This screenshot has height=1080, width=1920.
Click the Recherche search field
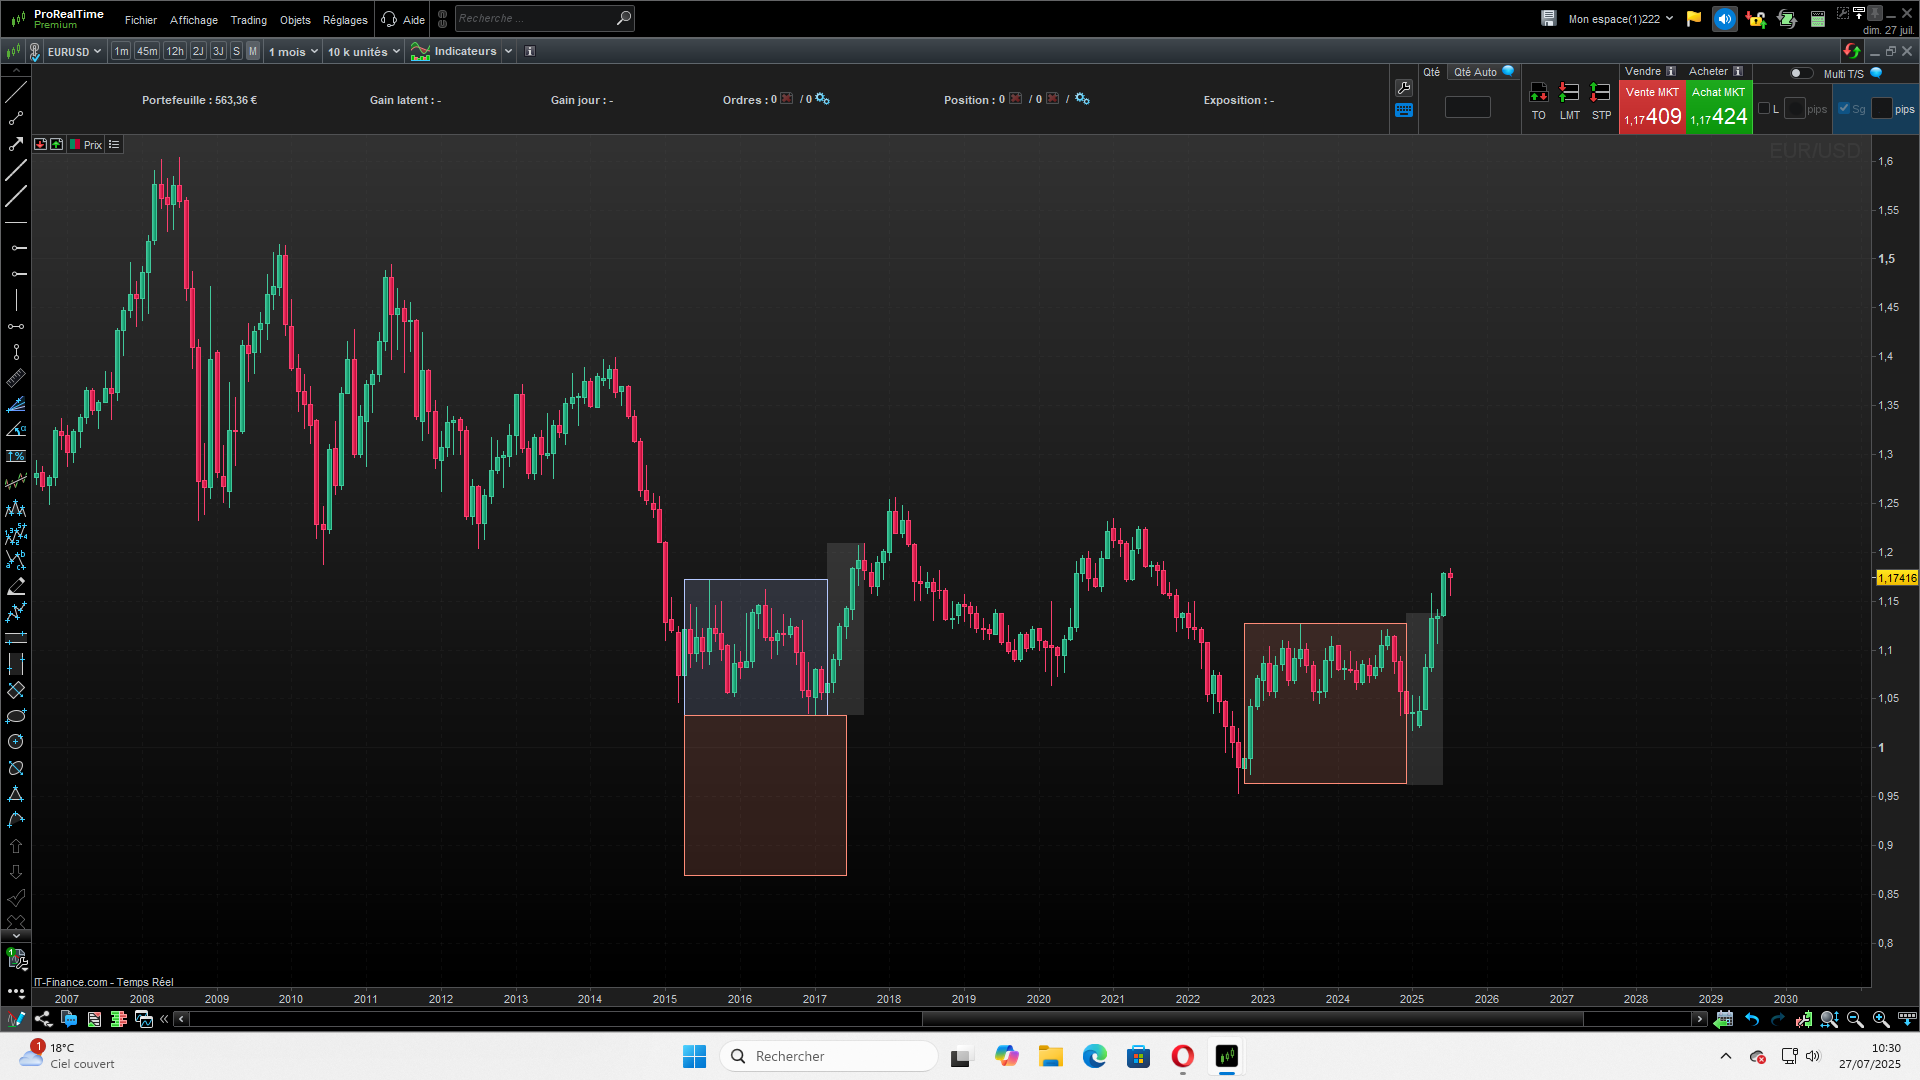[x=534, y=18]
